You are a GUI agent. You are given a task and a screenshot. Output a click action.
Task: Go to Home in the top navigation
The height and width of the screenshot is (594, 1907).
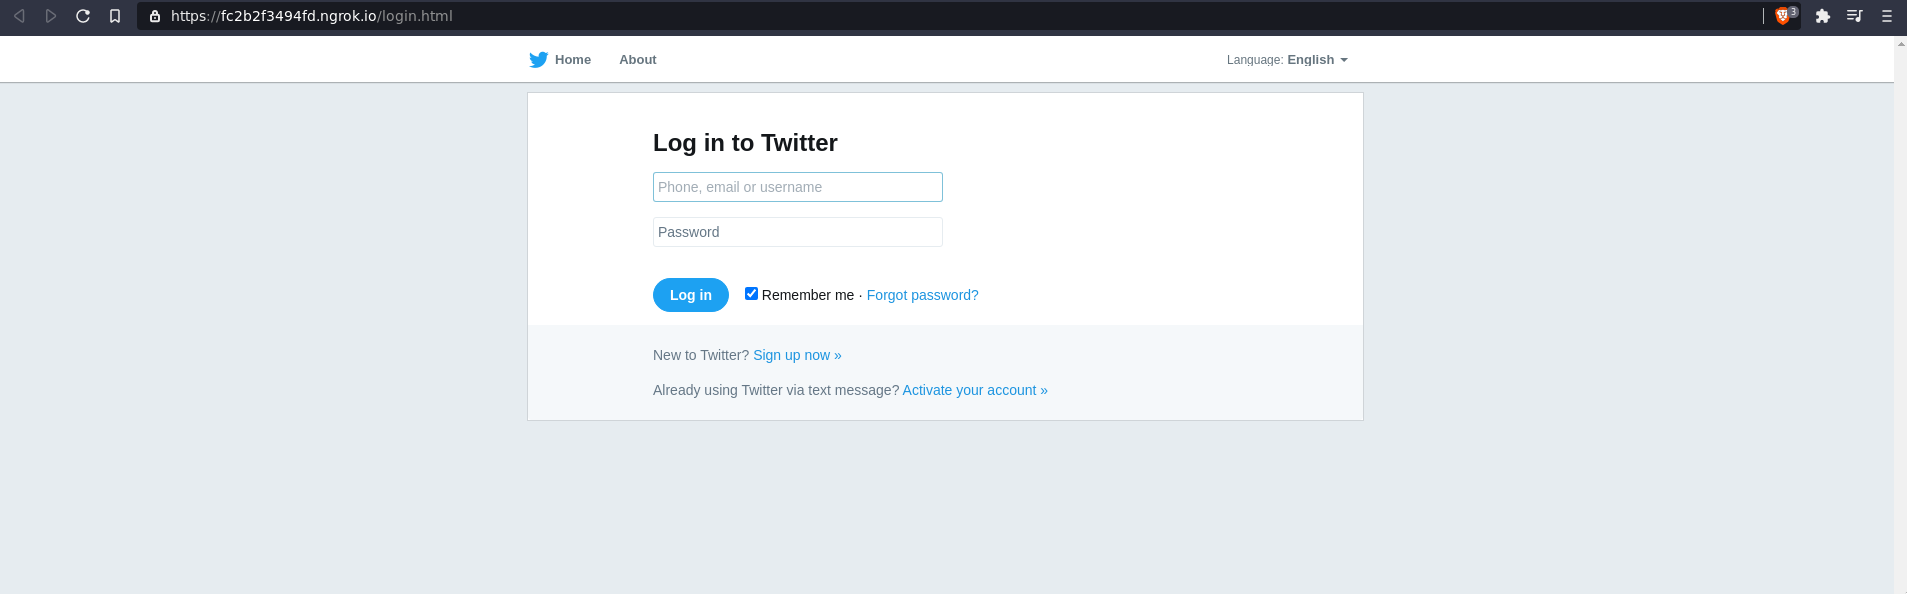(573, 60)
